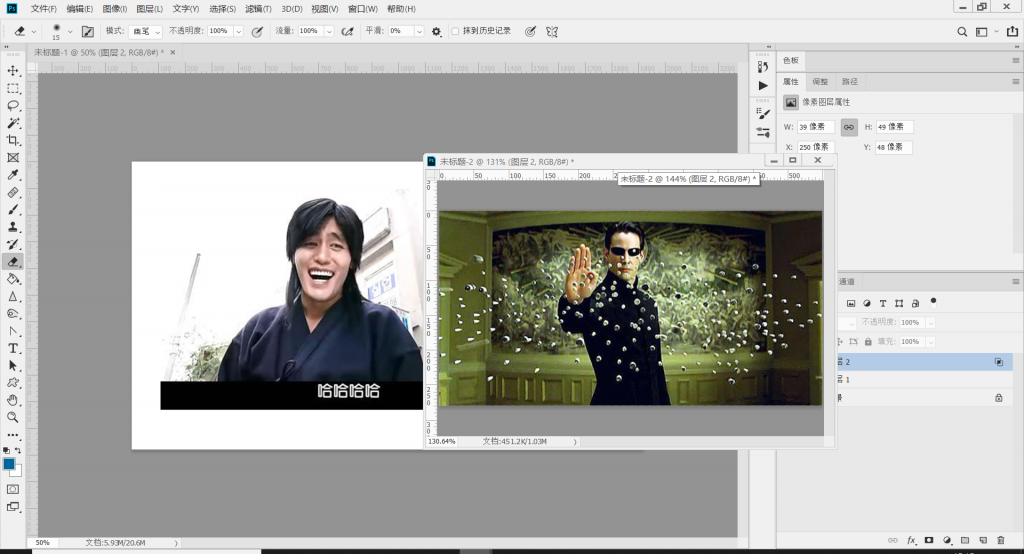Toggle pressure for size button
The height and width of the screenshot is (554, 1024).
coord(530,31)
